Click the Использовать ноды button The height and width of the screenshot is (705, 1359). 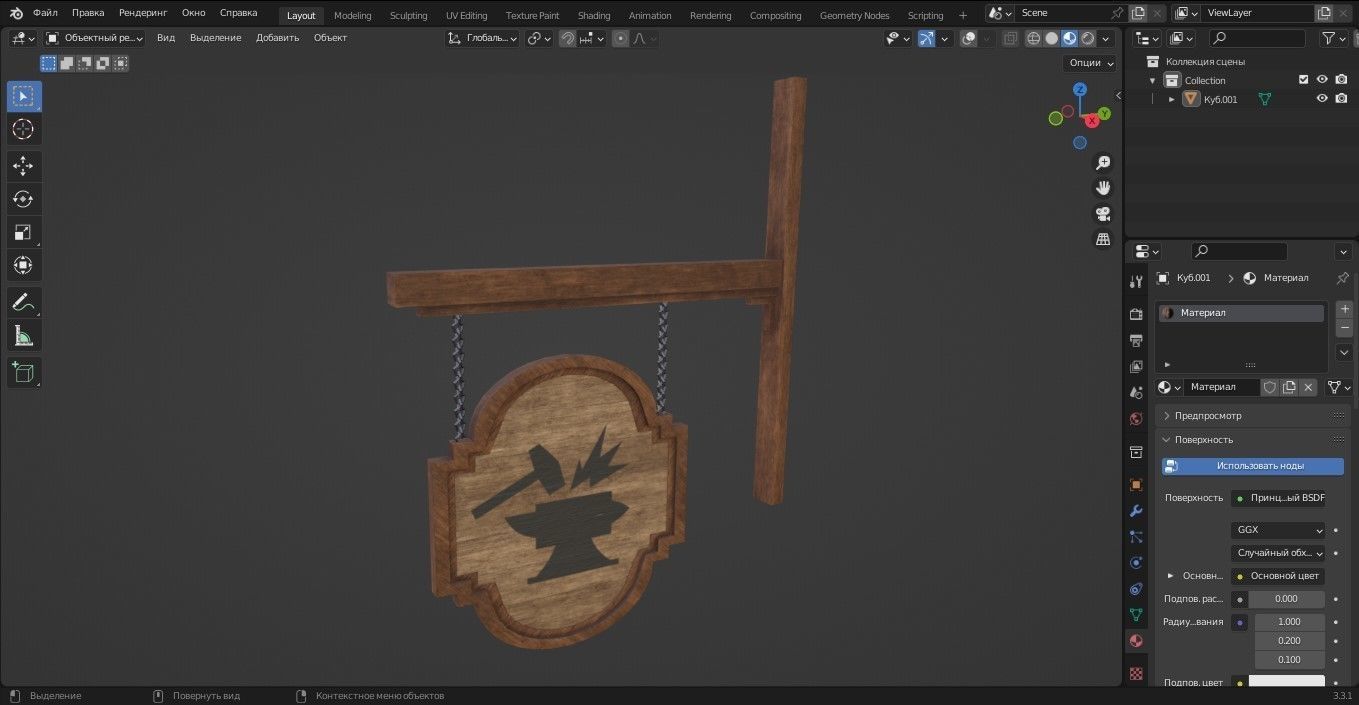[x=1260, y=465]
